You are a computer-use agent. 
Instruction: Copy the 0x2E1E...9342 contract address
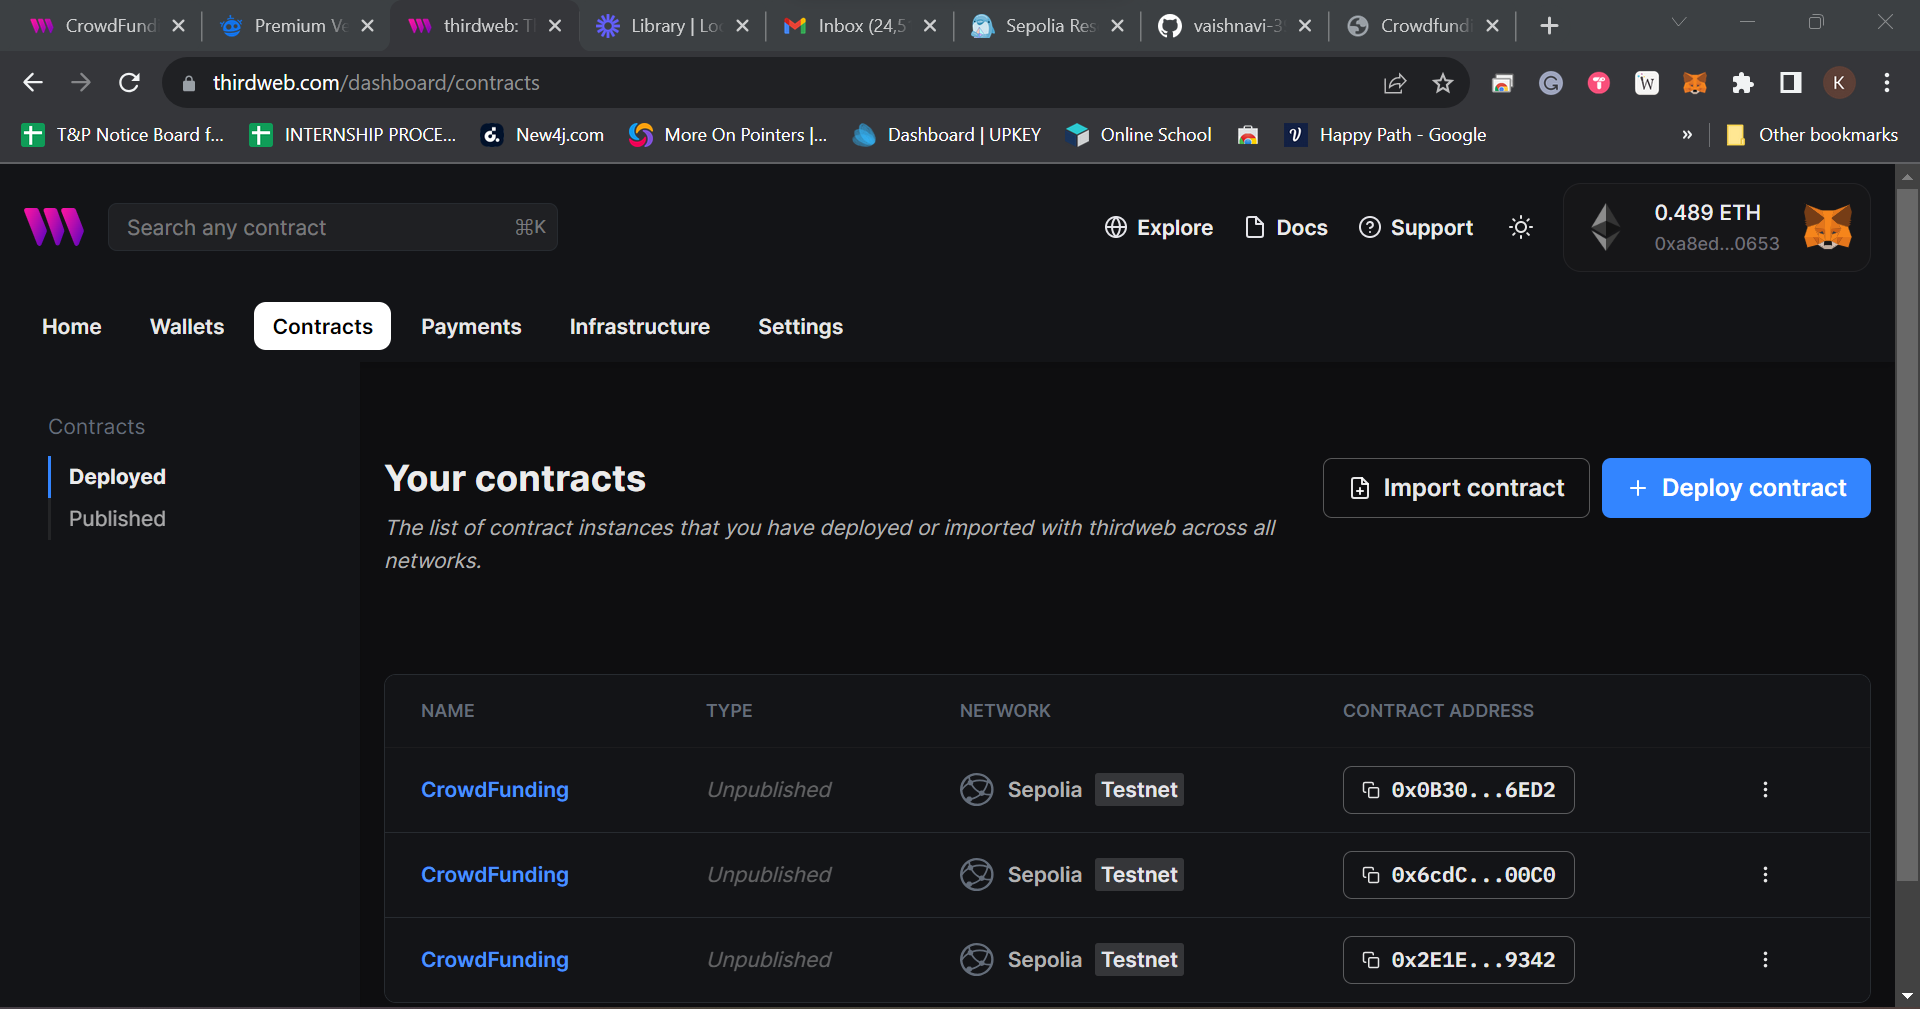pos(1458,960)
